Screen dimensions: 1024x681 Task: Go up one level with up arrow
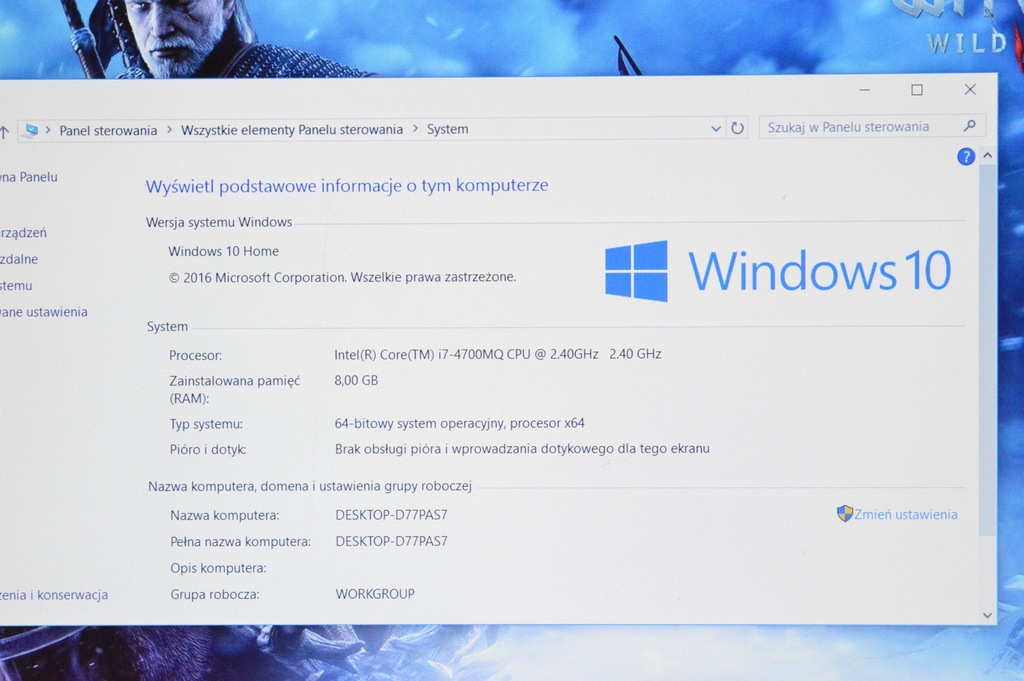coord(4,133)
